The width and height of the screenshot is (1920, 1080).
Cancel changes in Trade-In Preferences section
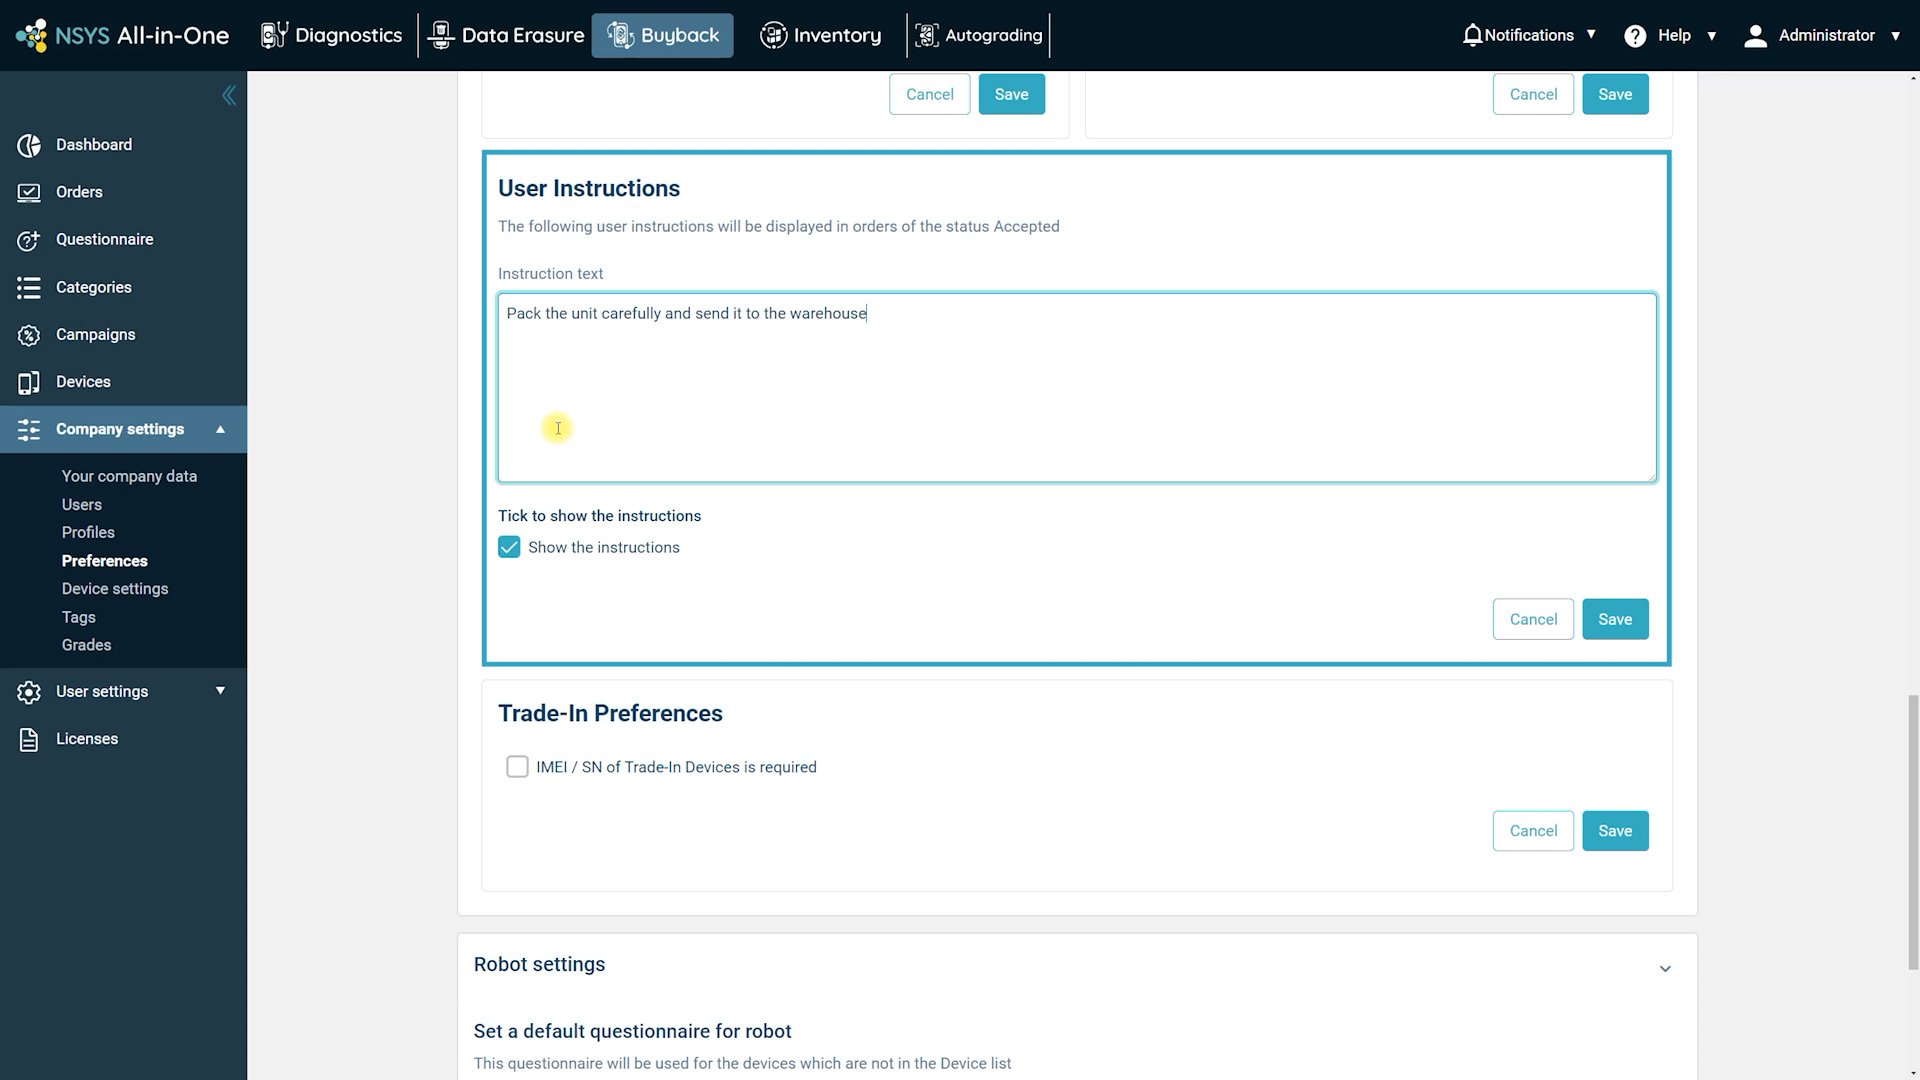coord(1533,831)
